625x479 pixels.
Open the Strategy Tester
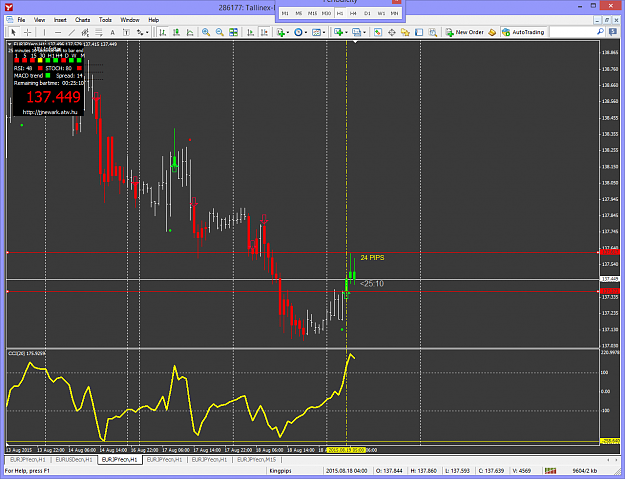tap(432, 32)
